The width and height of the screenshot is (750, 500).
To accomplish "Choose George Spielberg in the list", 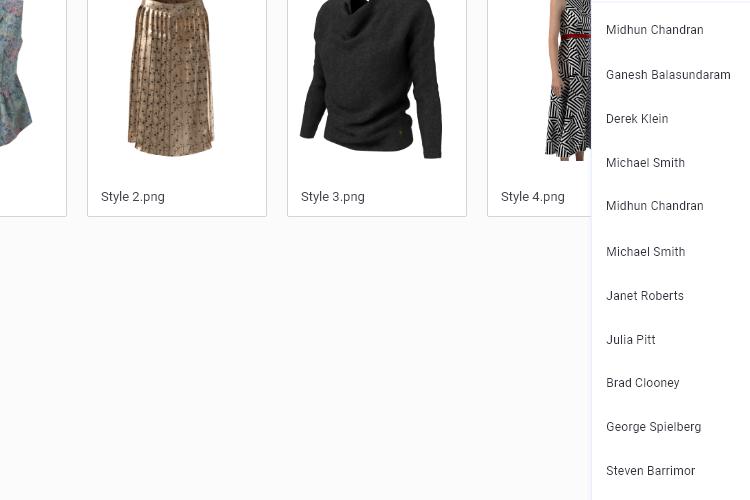I will [653, 427].
